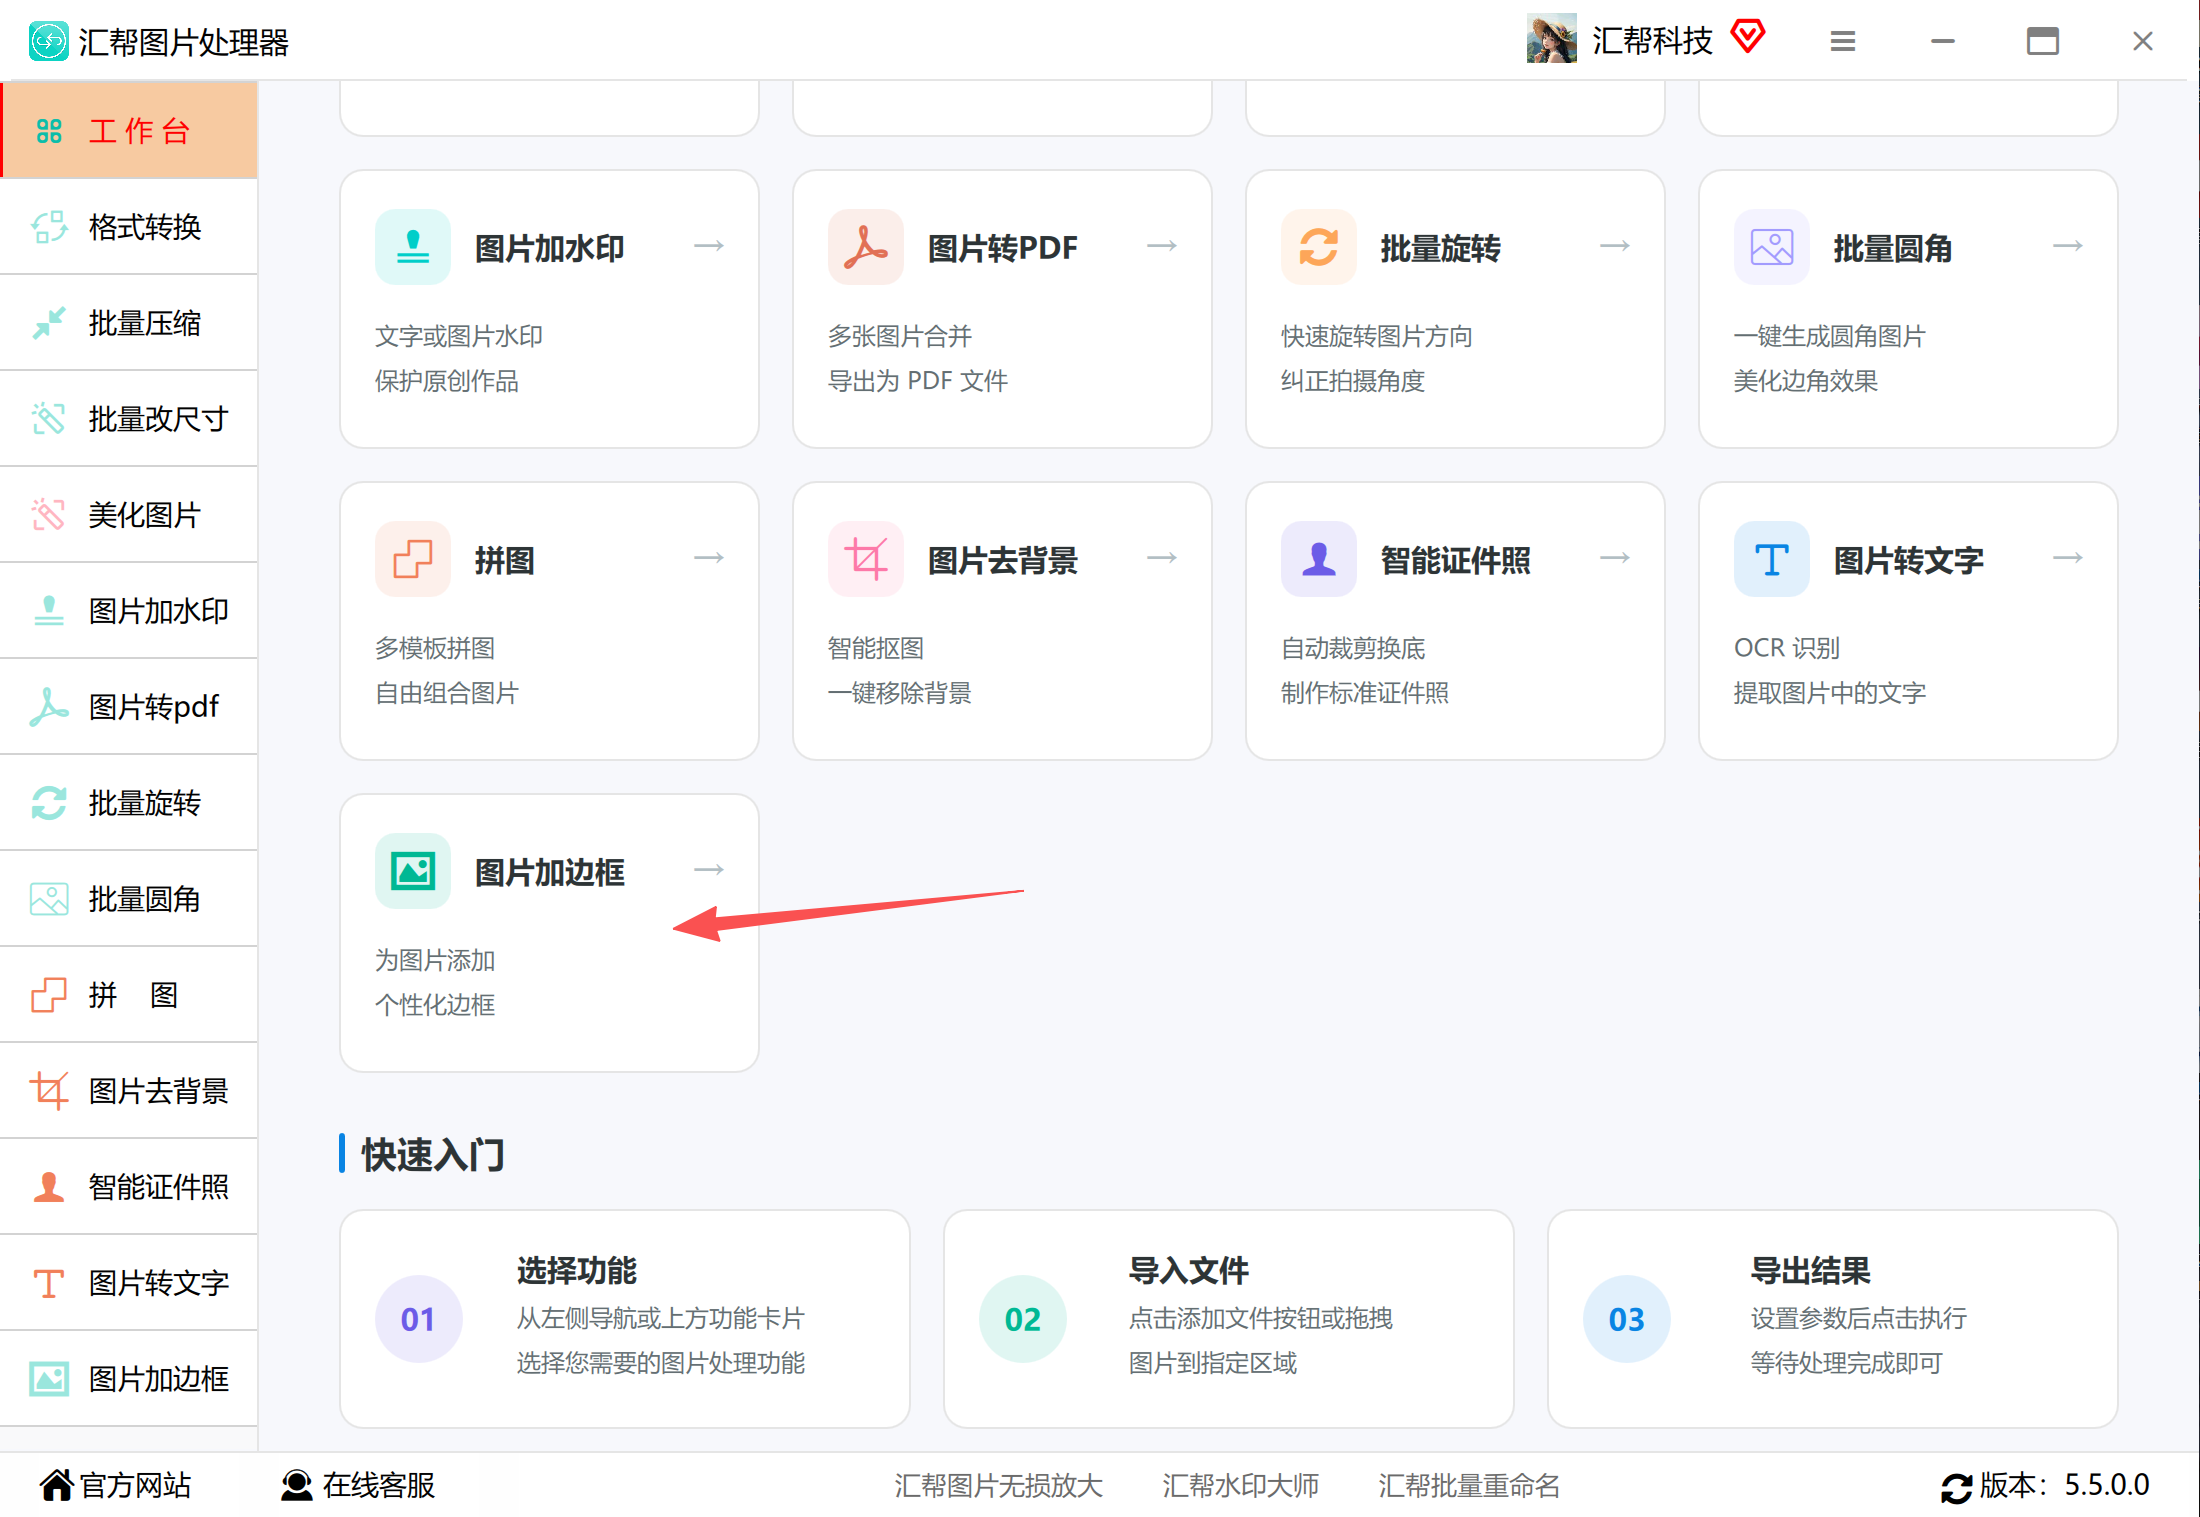Open sidebar item 批量圆角

[129, 899]
